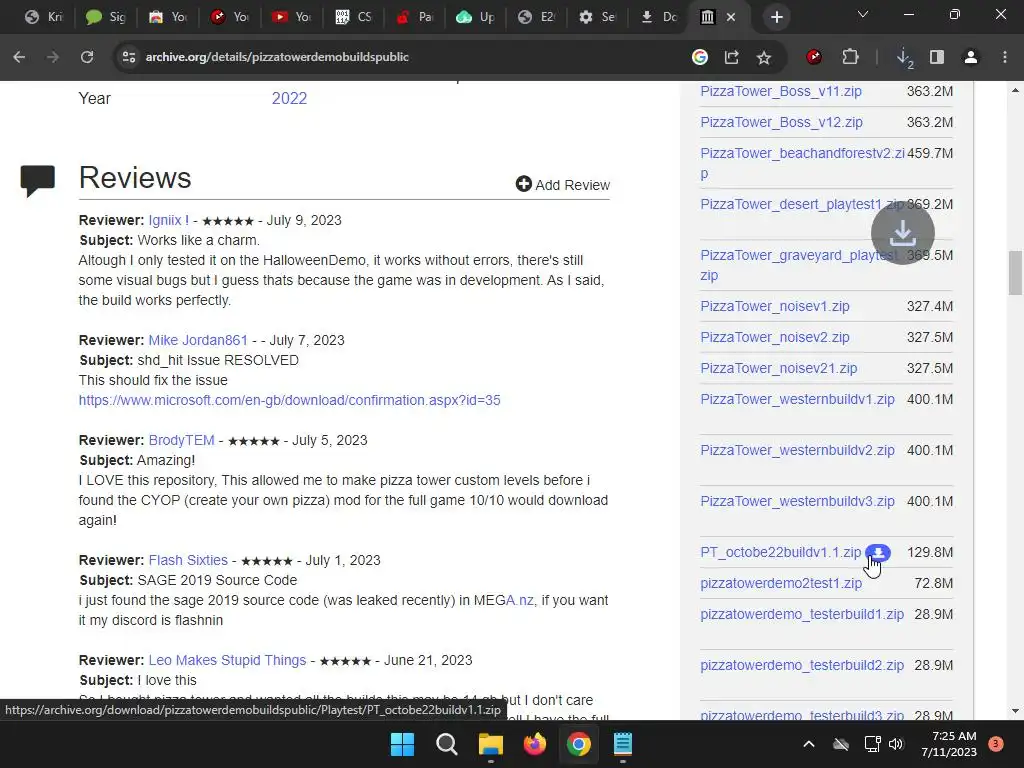This screenshot has height=768, width=1024.
Task: Open reviewer Flash Sixties profile
Action: pyautogui.click(x=188, y=560)
